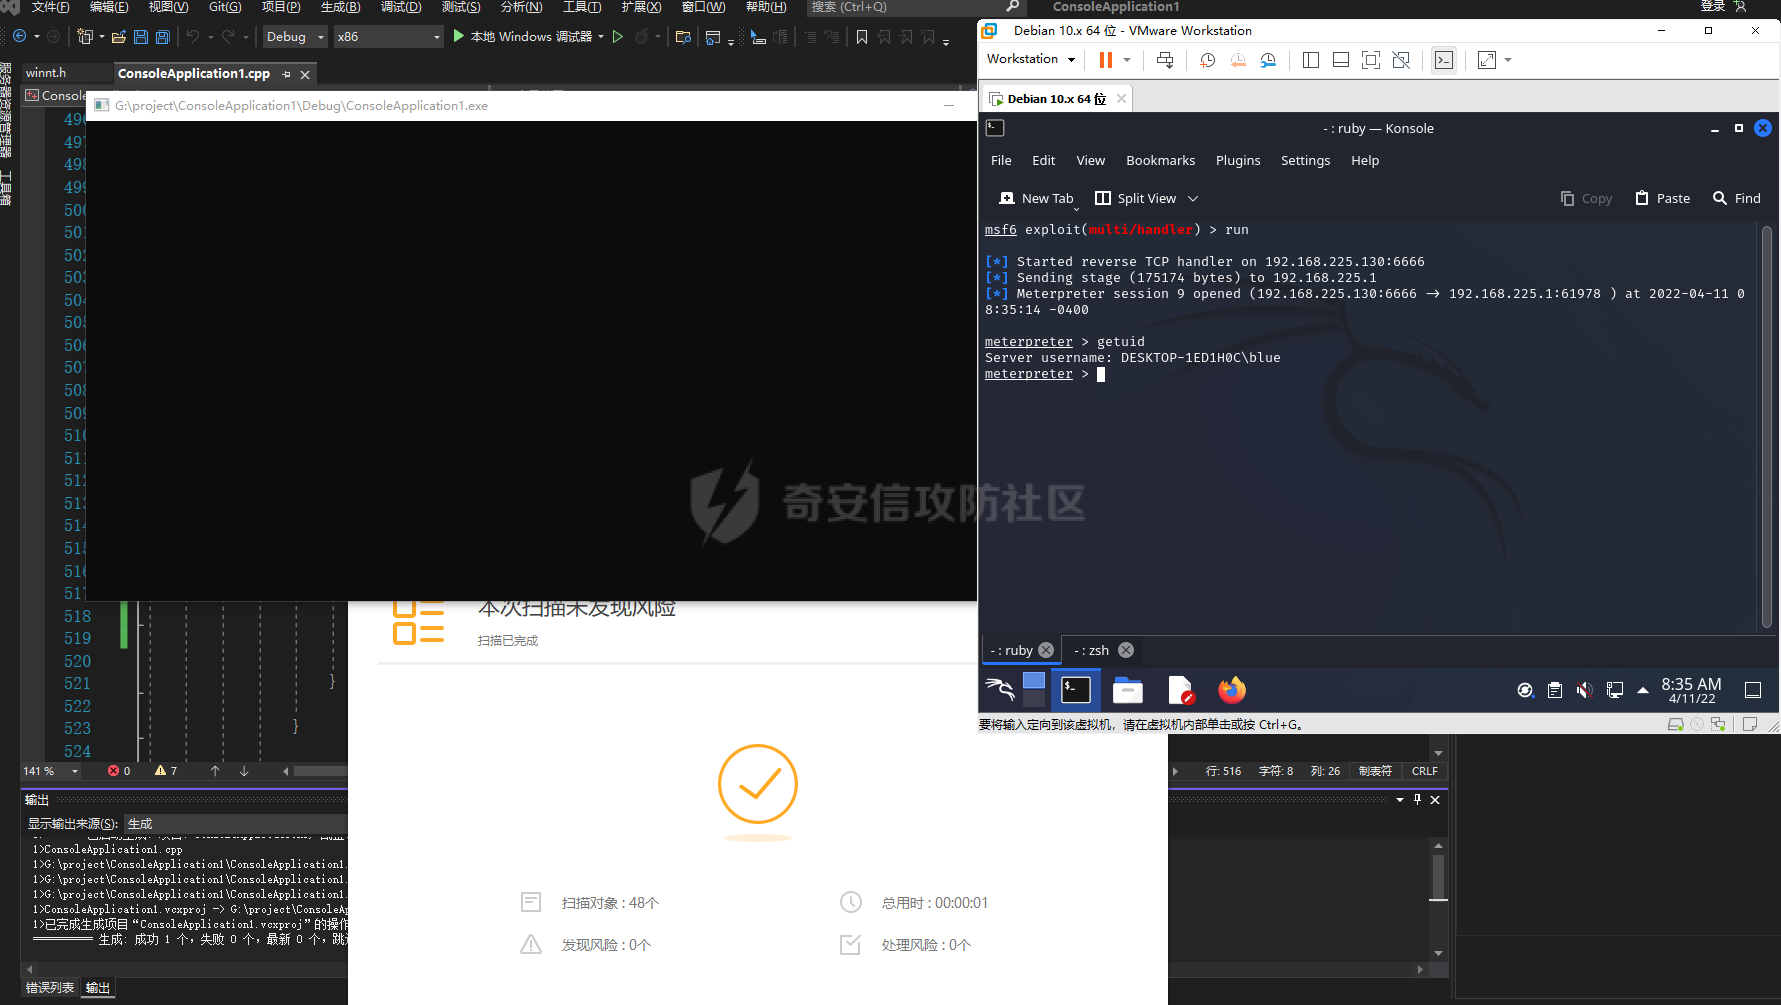
Task: Toggle pin on the ConsoleApplication1.cpp tab
Action: tap(287, 74)
